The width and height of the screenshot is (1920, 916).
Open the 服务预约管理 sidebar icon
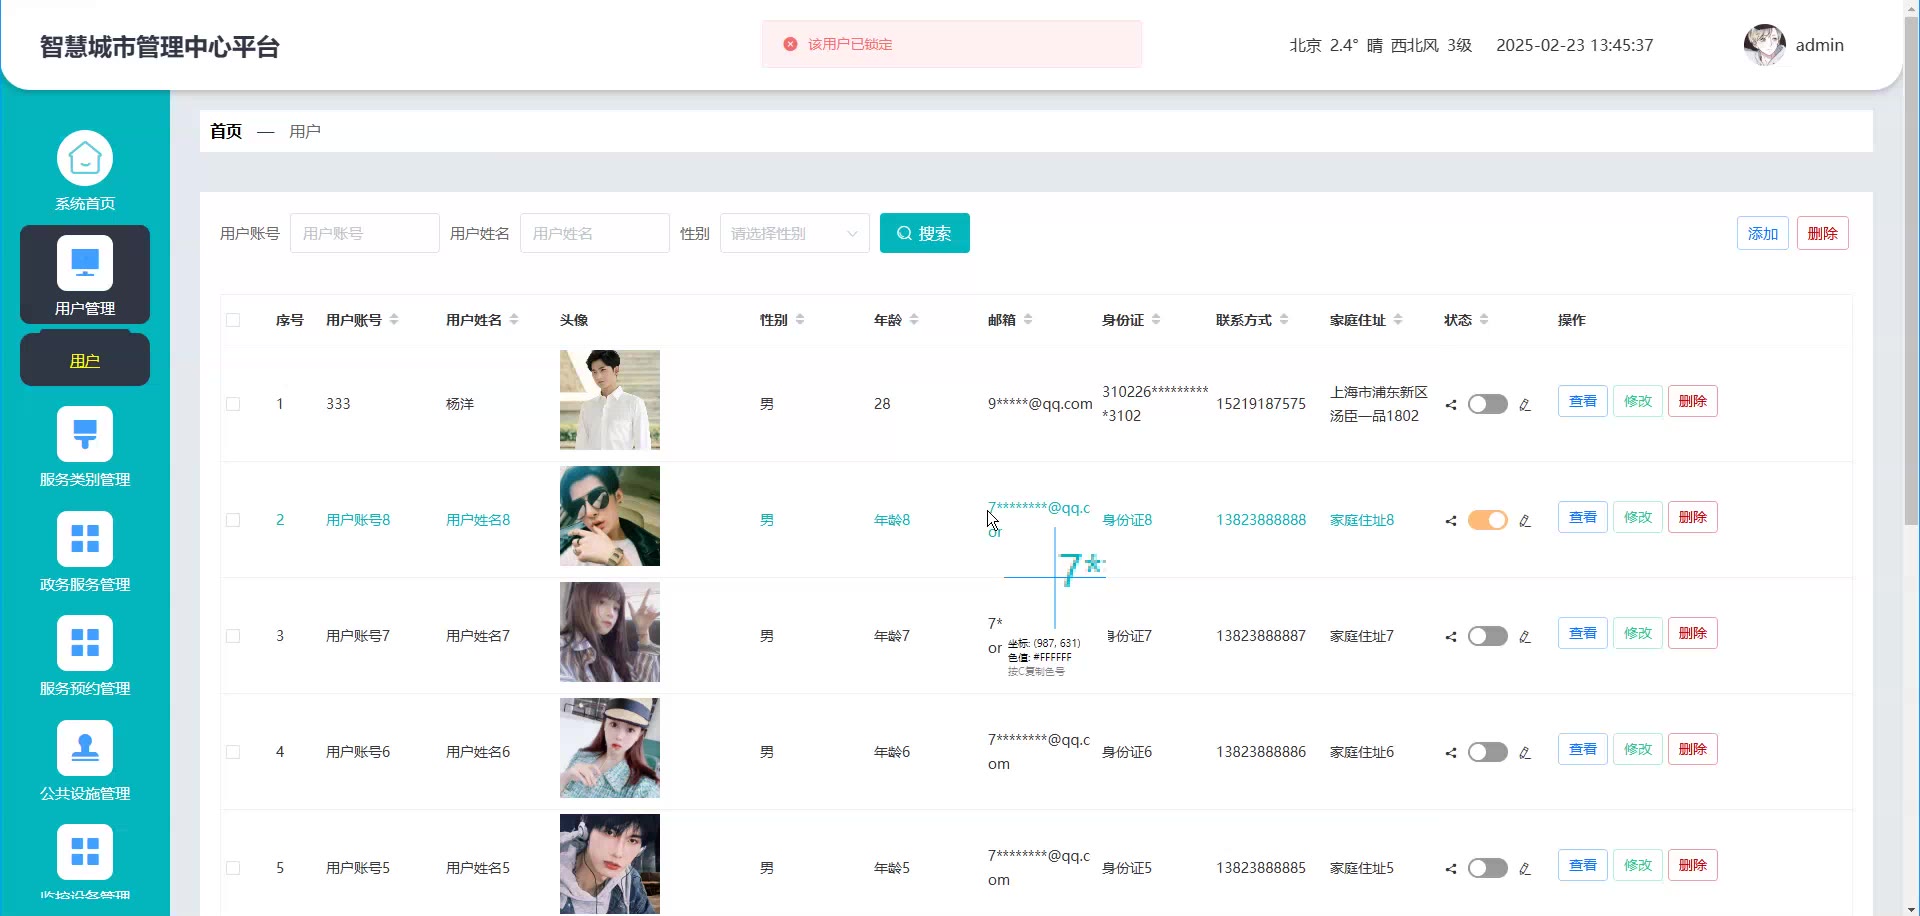pos(85,644)
